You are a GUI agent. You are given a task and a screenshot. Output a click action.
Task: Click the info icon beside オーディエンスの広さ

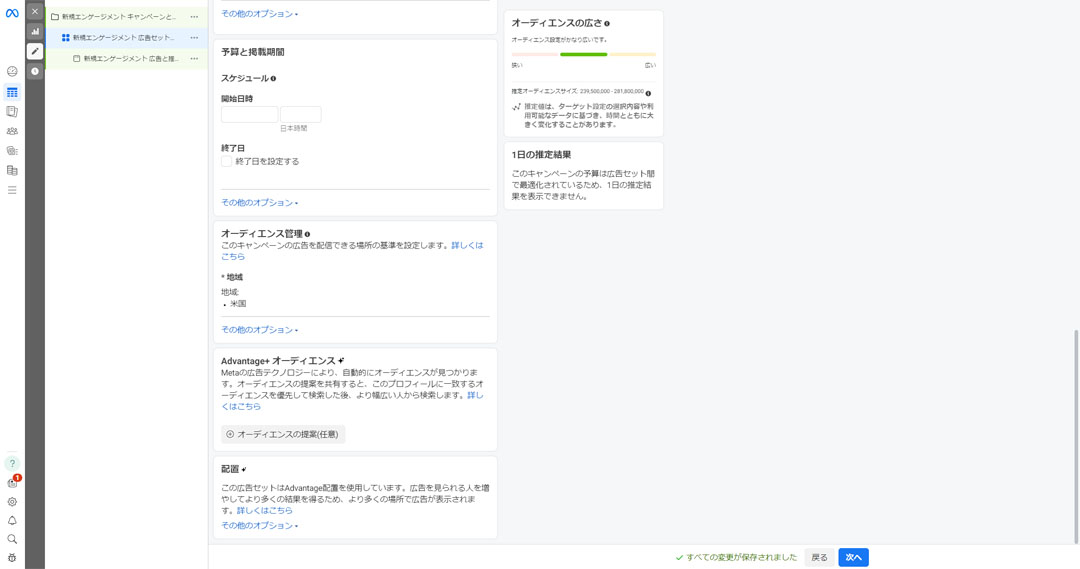607,23
